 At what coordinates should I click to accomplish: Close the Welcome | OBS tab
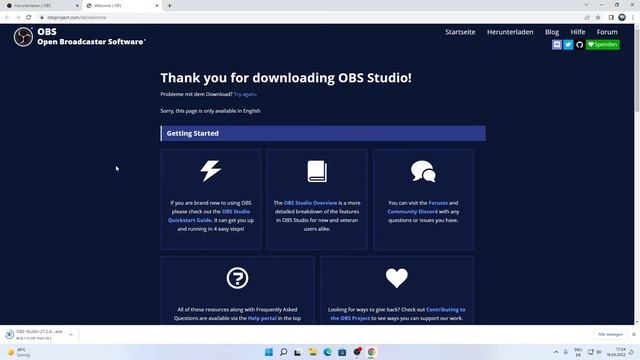[x=157, y=6]
